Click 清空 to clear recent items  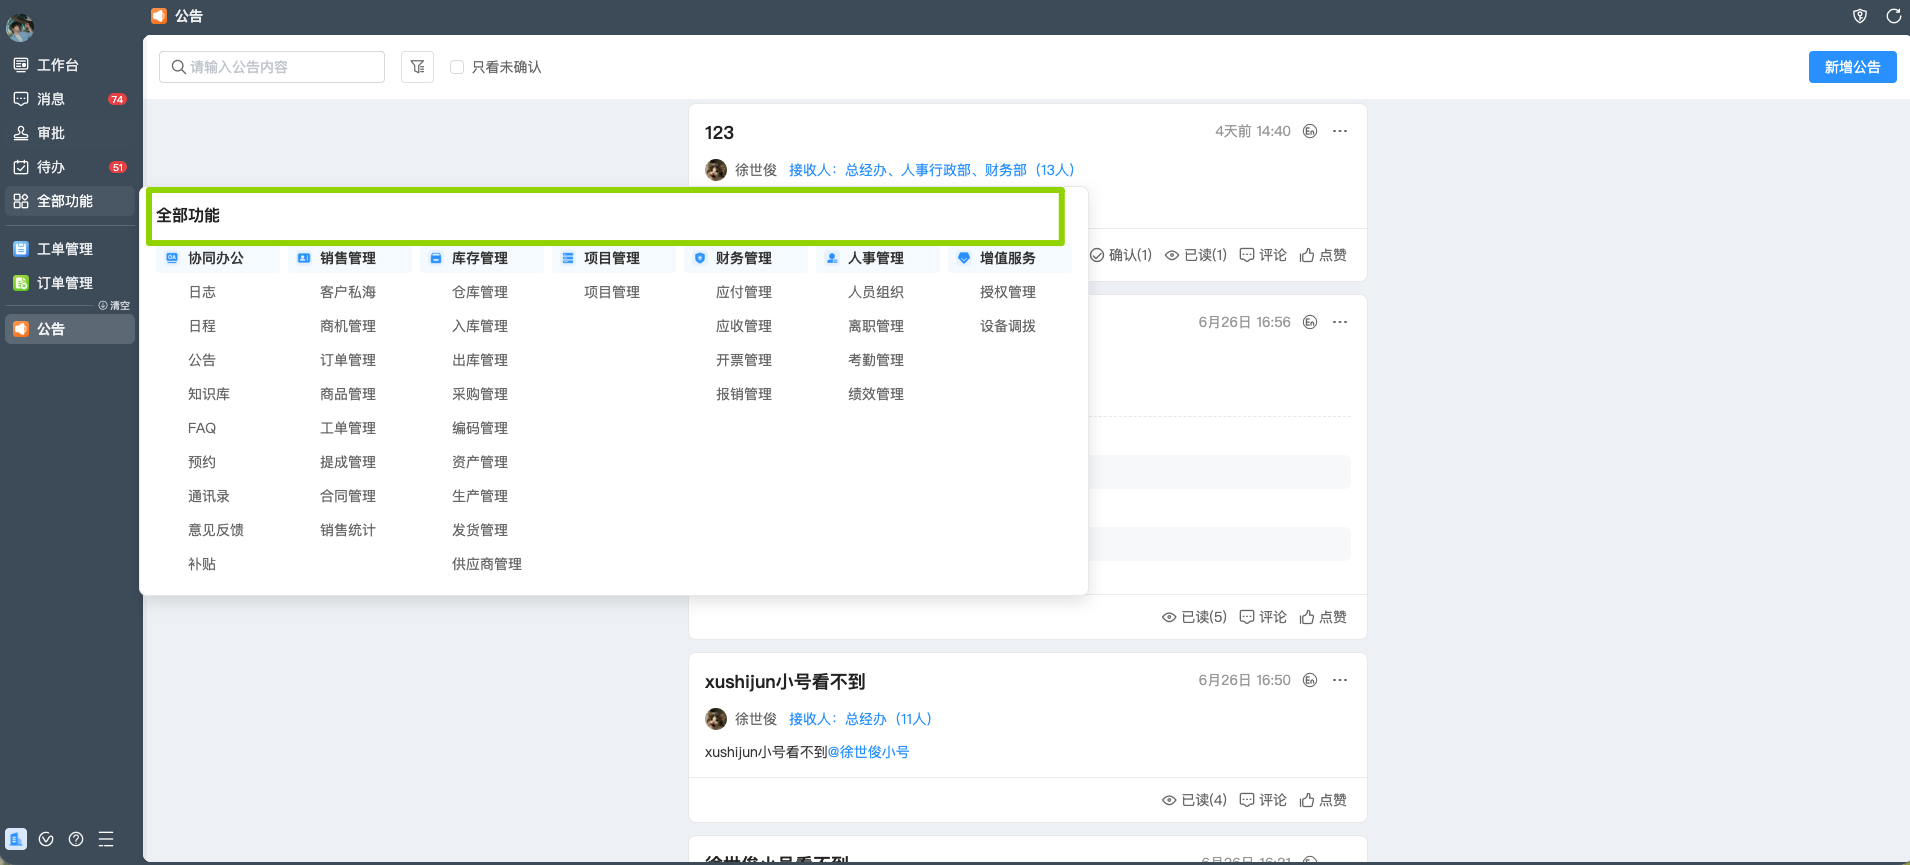tap(114, 306)
